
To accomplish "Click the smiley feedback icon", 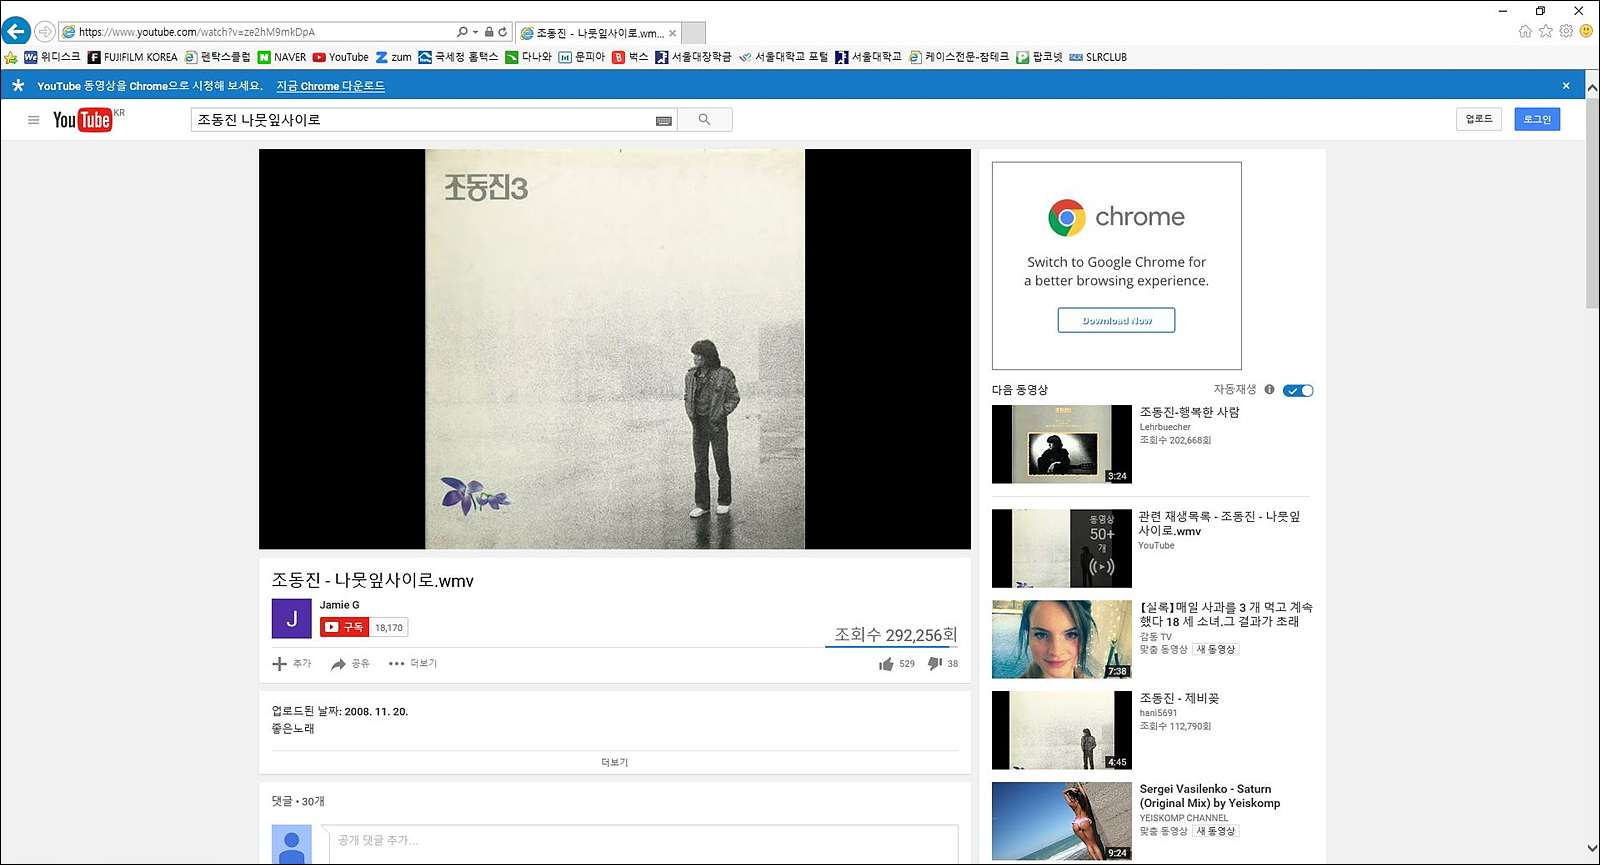I will tap(1586, 31).
